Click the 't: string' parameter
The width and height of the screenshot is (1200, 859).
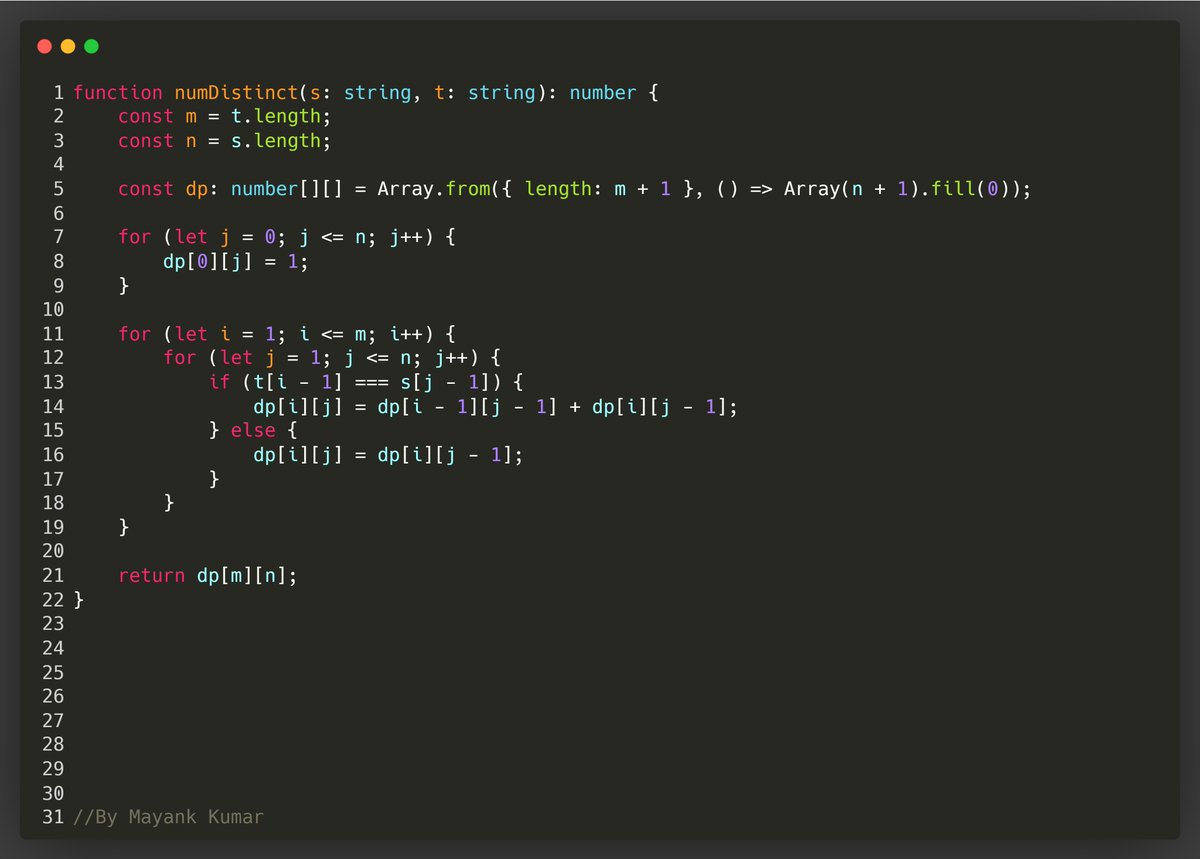point(484,93)
